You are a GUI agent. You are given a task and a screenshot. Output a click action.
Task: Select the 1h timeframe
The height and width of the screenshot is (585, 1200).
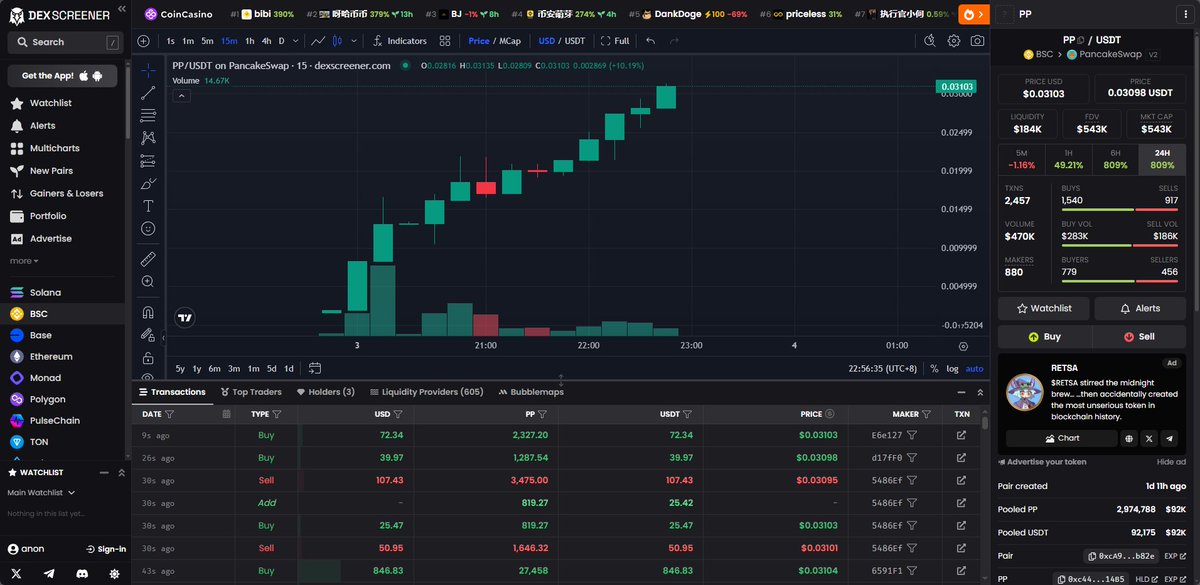coord(249,41)
